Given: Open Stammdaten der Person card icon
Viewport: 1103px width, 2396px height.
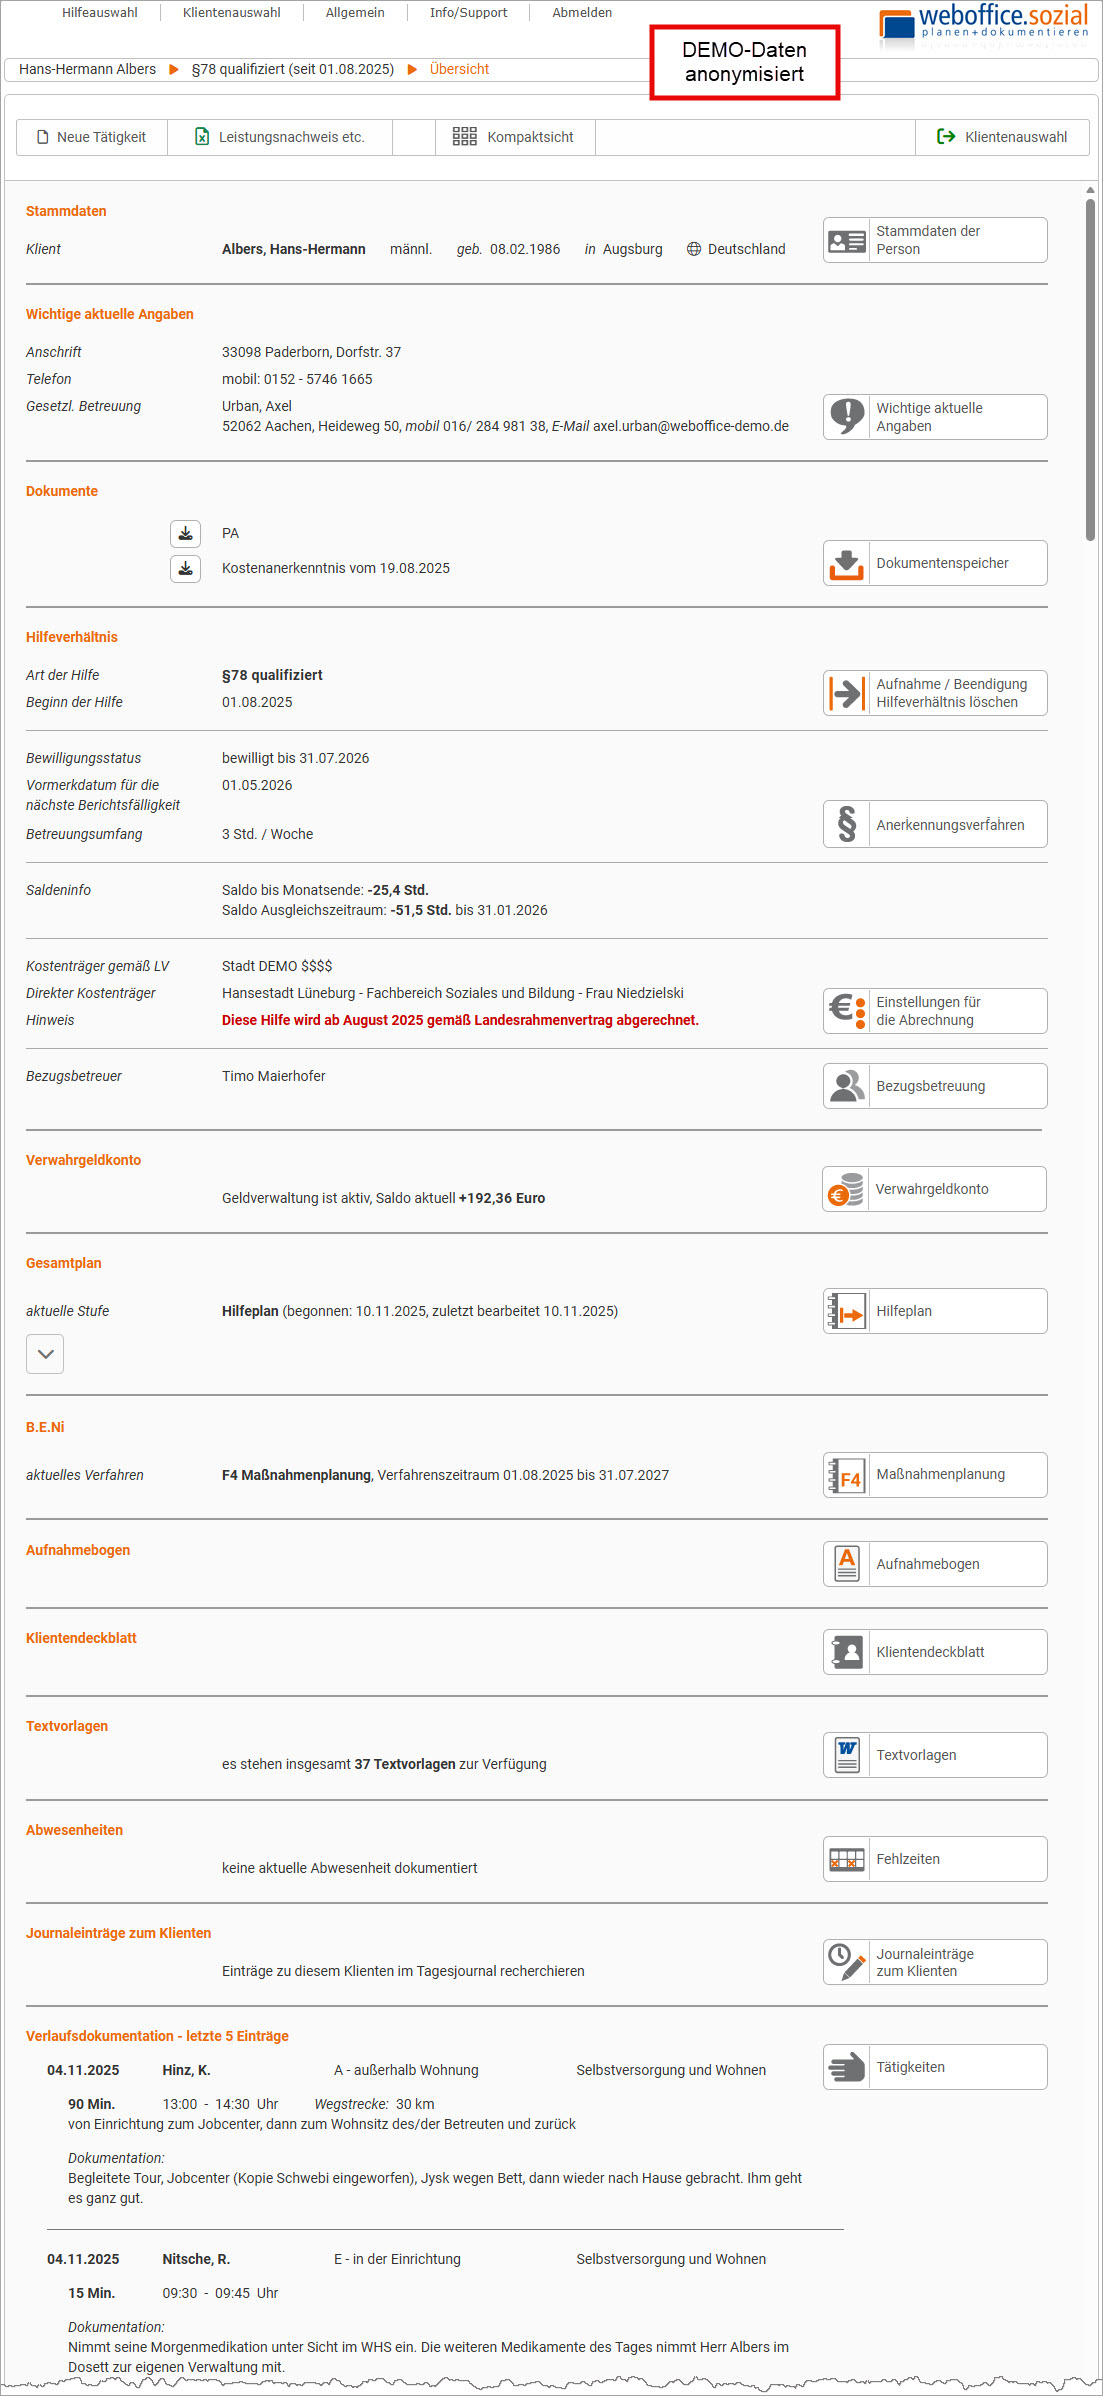Looking at the screenshot, I should pos(847,241).
